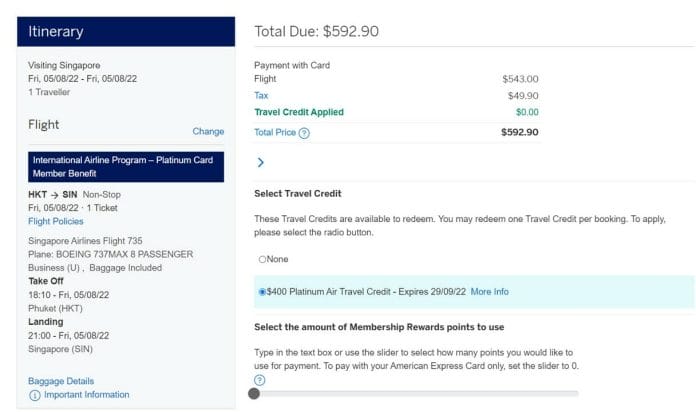Click the Travel Credit Applied label
Viewport: 696px width, 412px height.
[x=299, y=112]
